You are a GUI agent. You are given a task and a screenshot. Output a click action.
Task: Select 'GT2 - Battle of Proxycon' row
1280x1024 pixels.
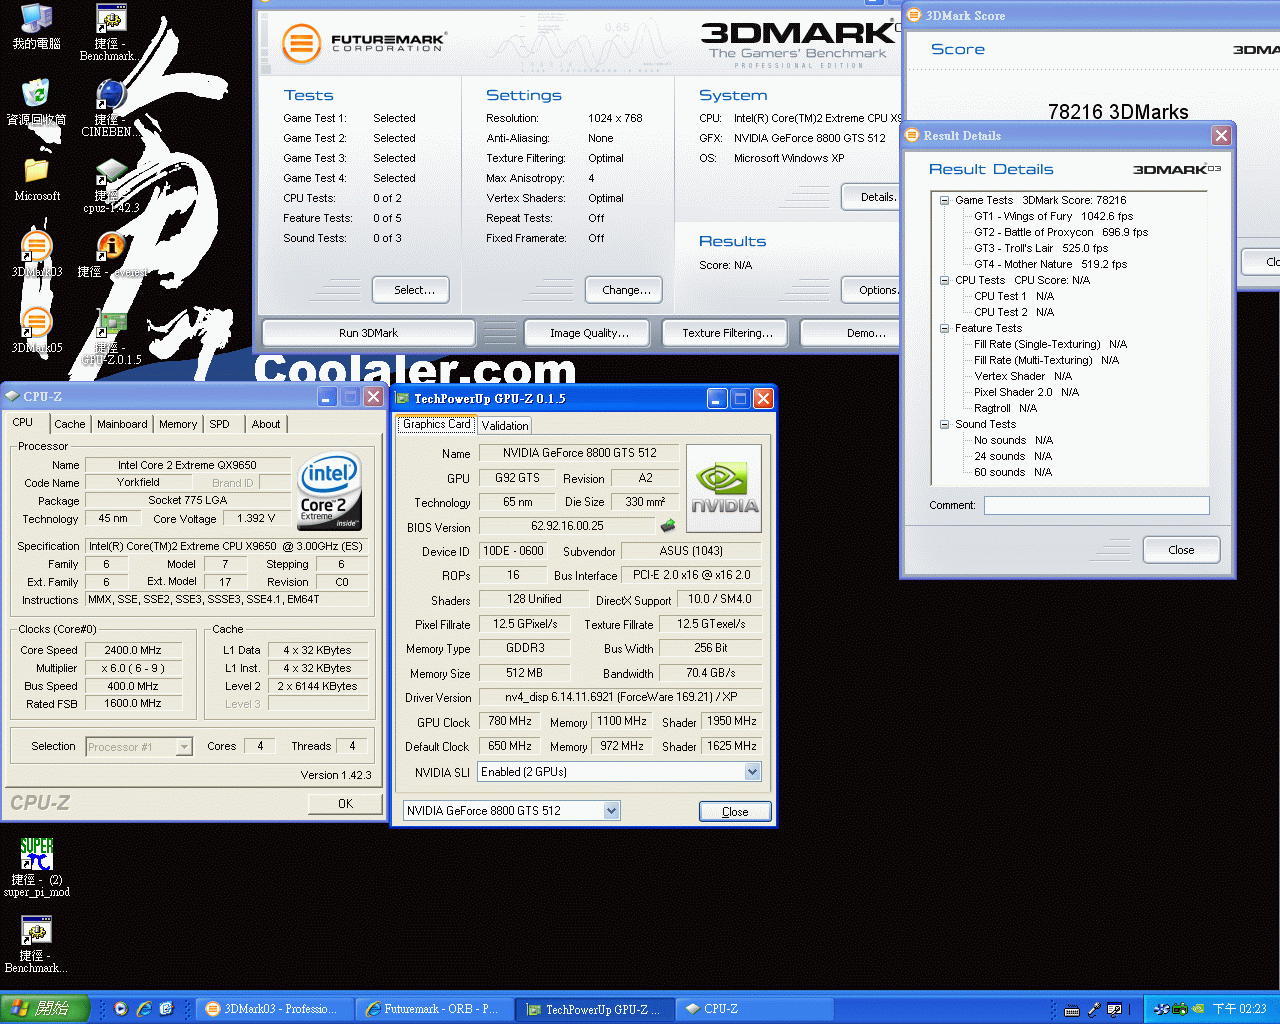coord(1061,232)
